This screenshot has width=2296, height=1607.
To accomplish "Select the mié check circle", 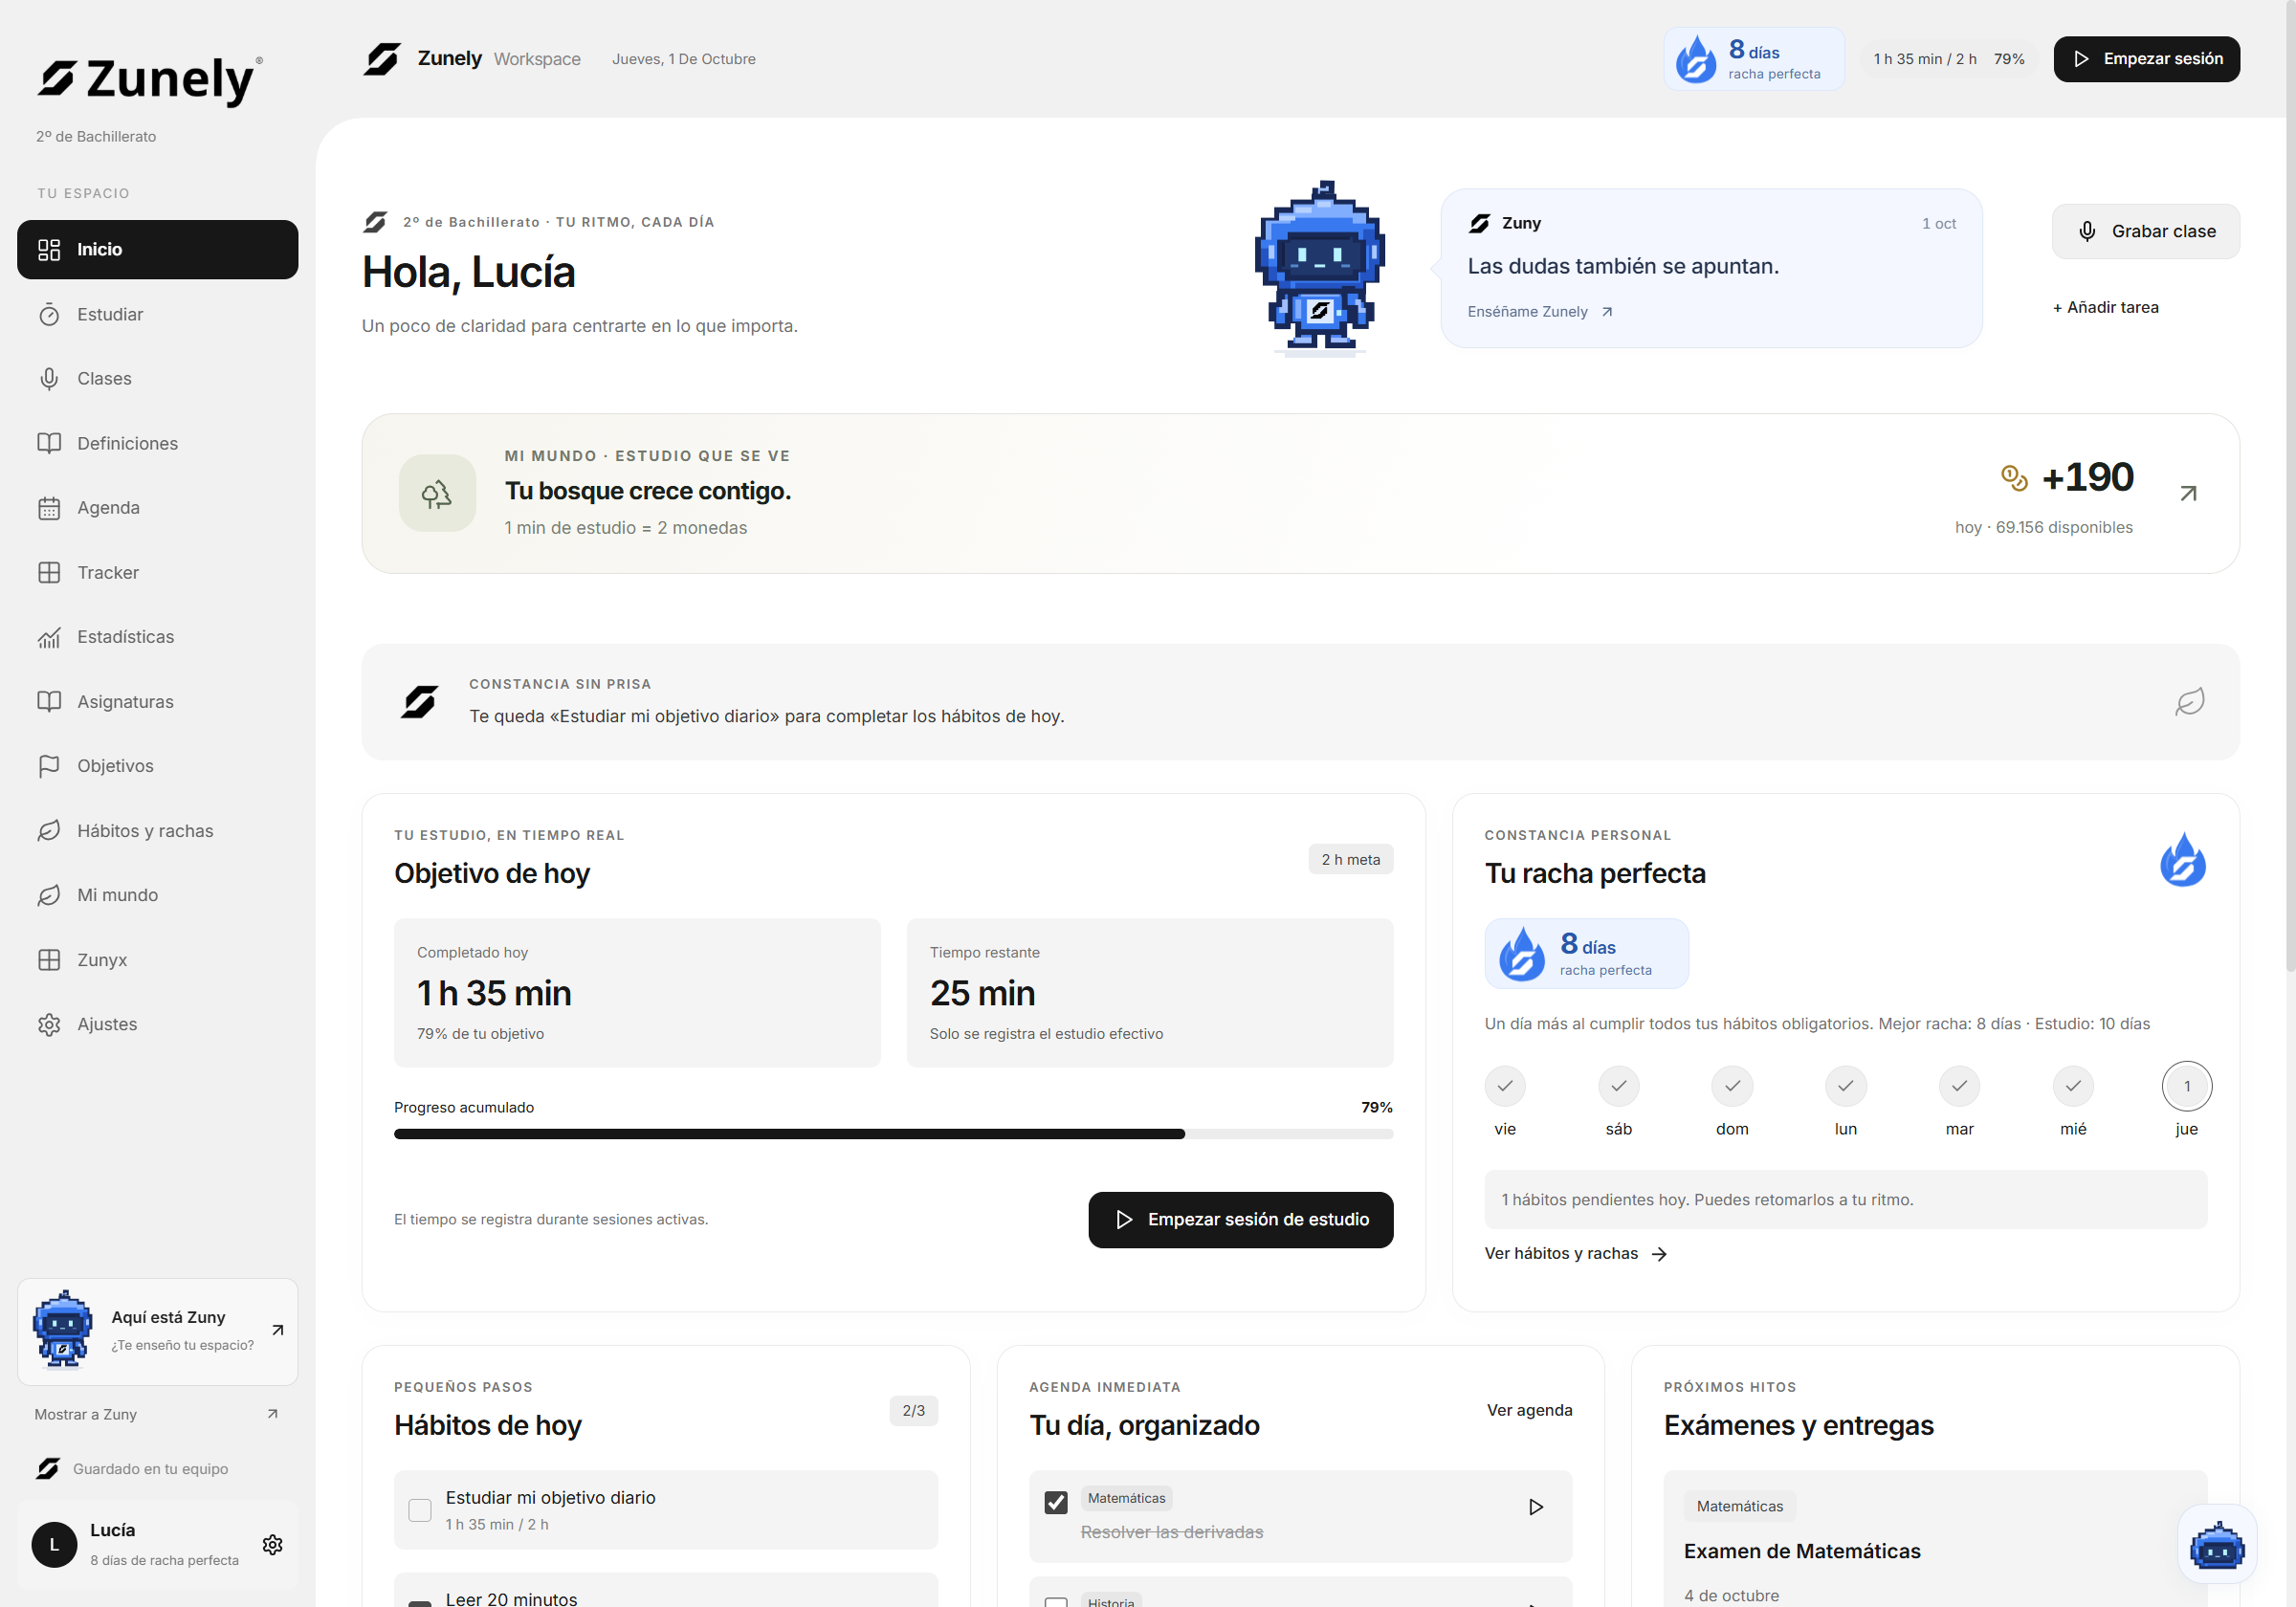I will pyautogui.click(x=2073, y=1087).
